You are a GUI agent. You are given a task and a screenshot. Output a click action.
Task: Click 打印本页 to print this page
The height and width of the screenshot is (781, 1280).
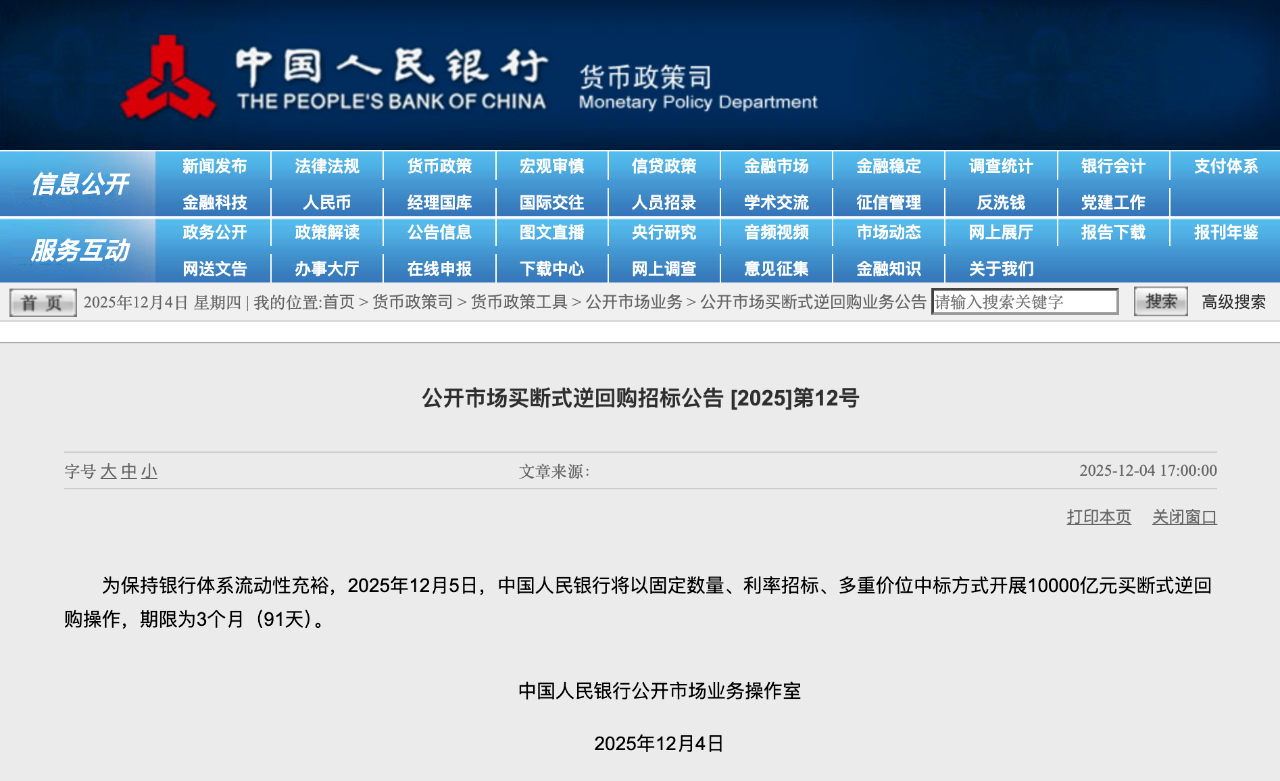click(x=1098, y=517)
